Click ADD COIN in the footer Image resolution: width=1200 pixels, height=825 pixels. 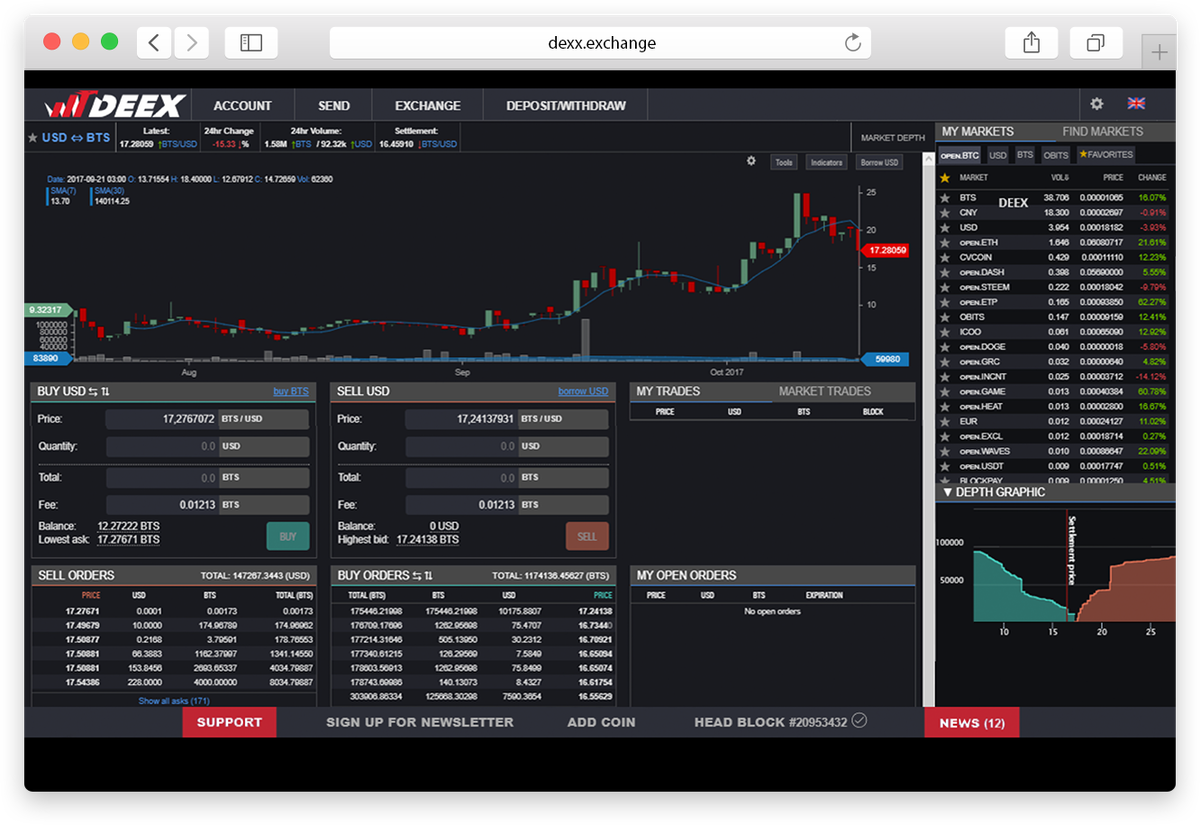(x=601, y=722)
